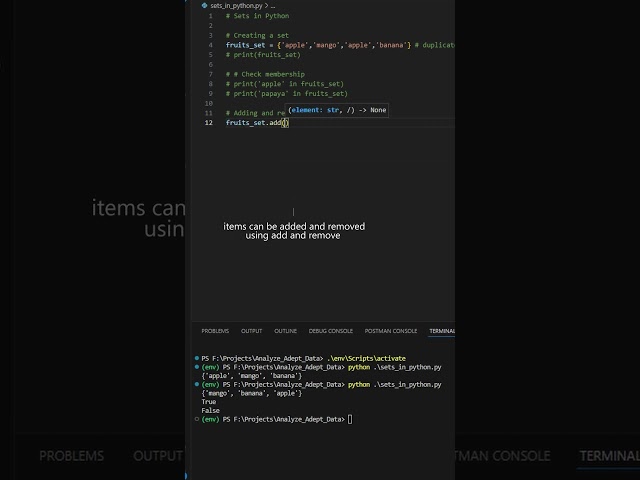Click the 'False' output in terminal
640x480 pixels.
(210, 411)
